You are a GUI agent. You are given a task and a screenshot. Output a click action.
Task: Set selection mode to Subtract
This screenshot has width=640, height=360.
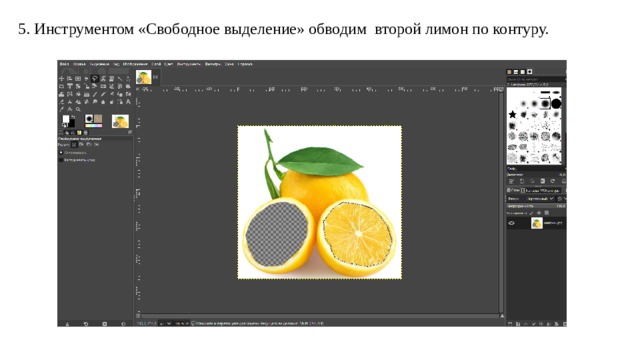coord(89,144)
